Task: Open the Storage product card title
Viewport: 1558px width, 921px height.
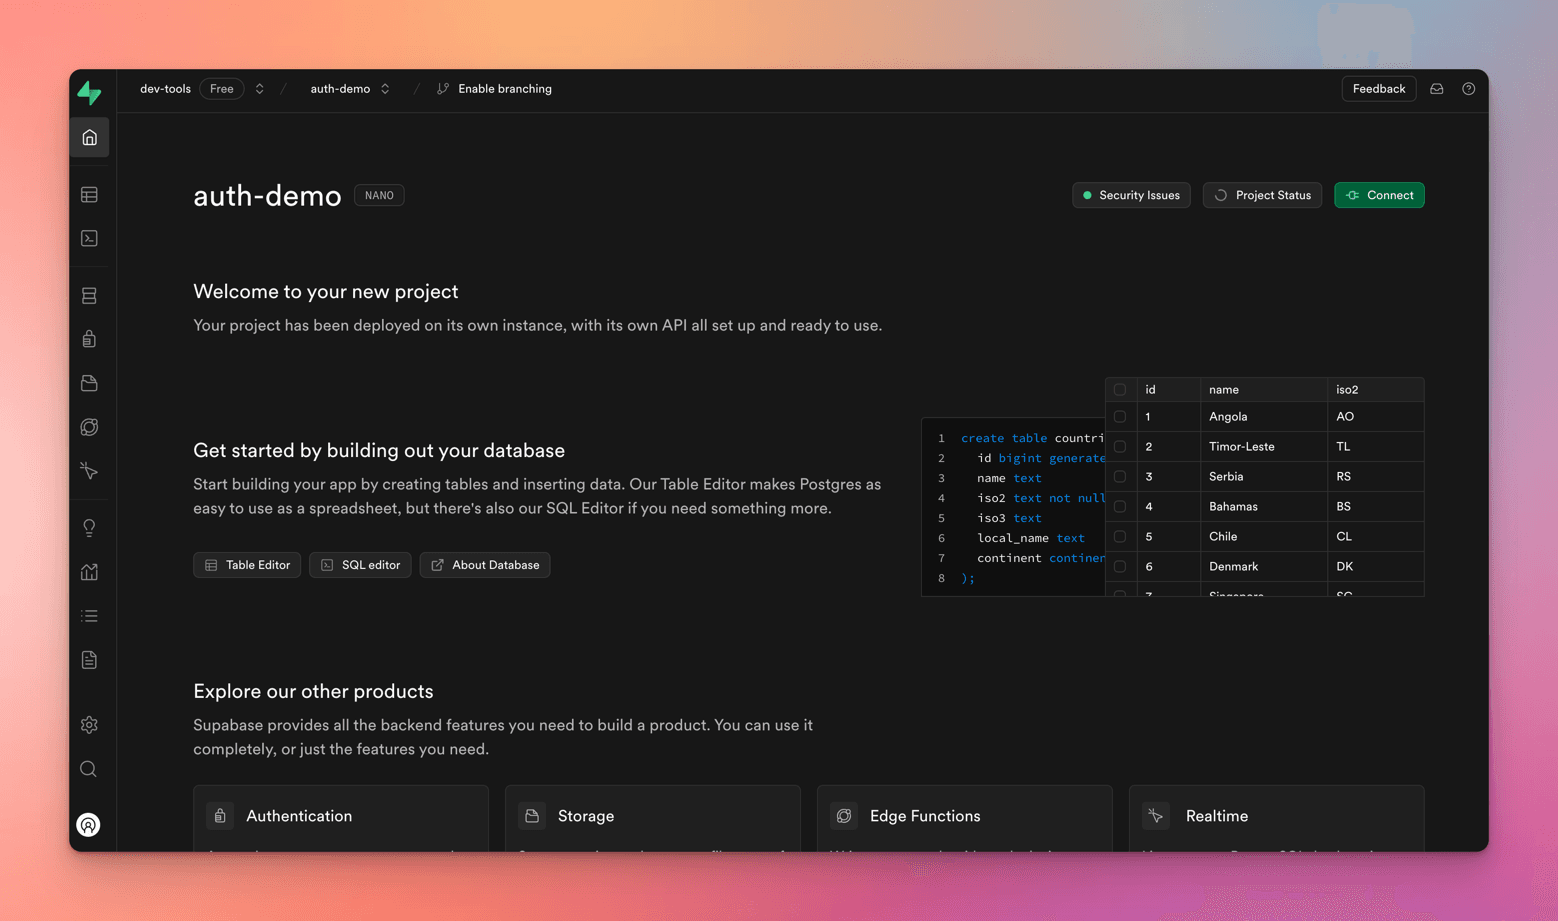Action: [586, 816]
